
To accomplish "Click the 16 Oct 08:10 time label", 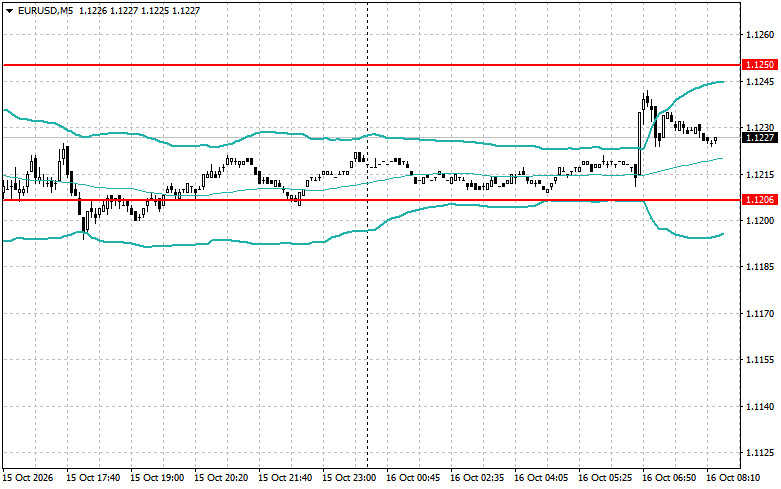I will [733, 478].
